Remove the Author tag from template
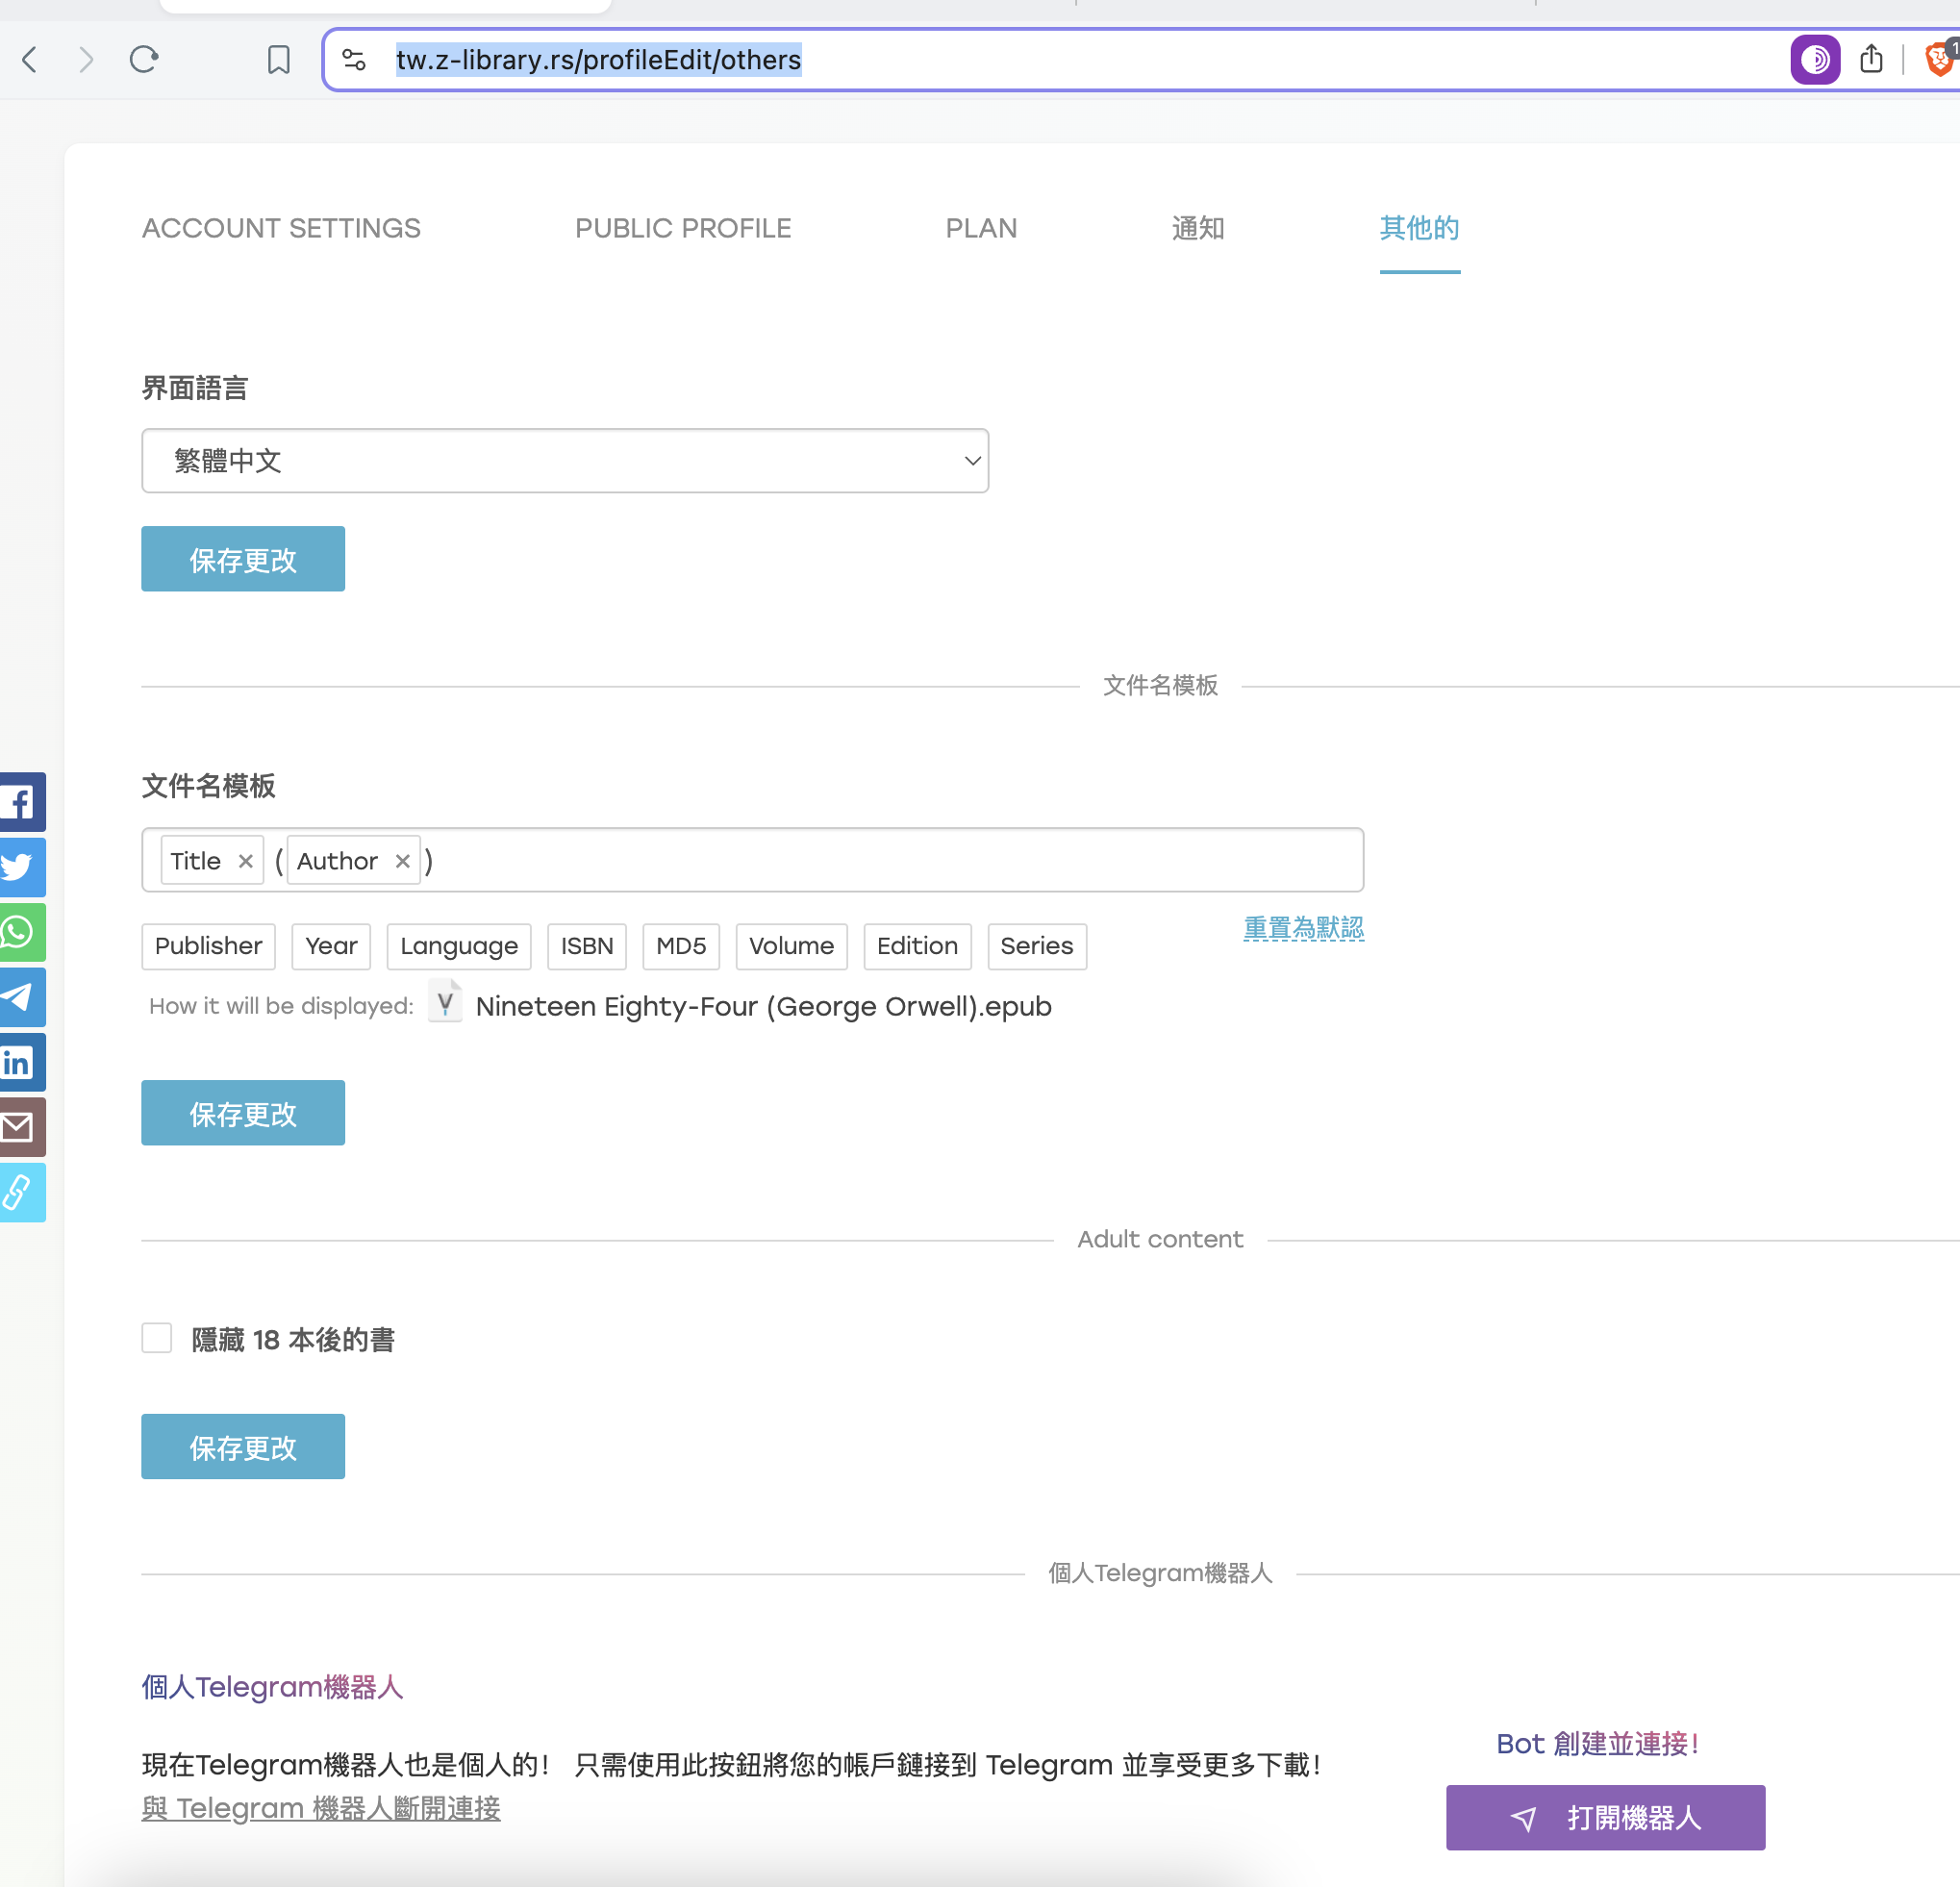 [x=402, y=861]
